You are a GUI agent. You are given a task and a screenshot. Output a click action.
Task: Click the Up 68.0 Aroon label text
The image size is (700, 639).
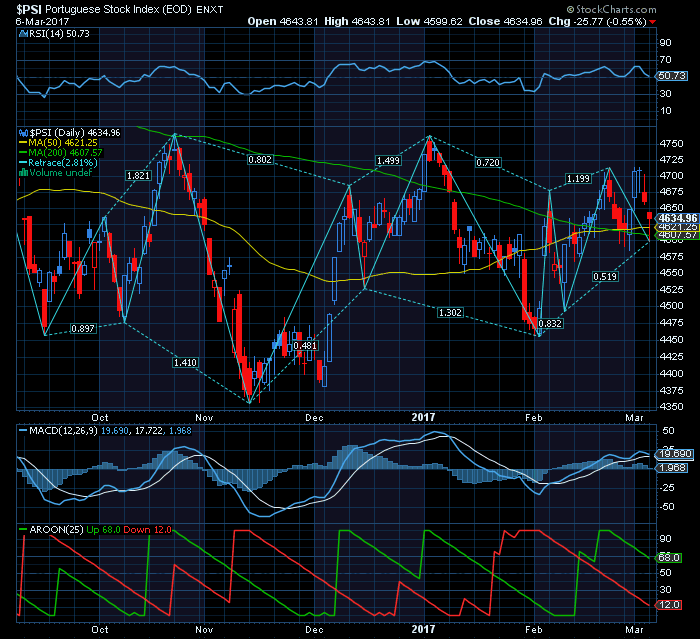[x=104, y=530]
